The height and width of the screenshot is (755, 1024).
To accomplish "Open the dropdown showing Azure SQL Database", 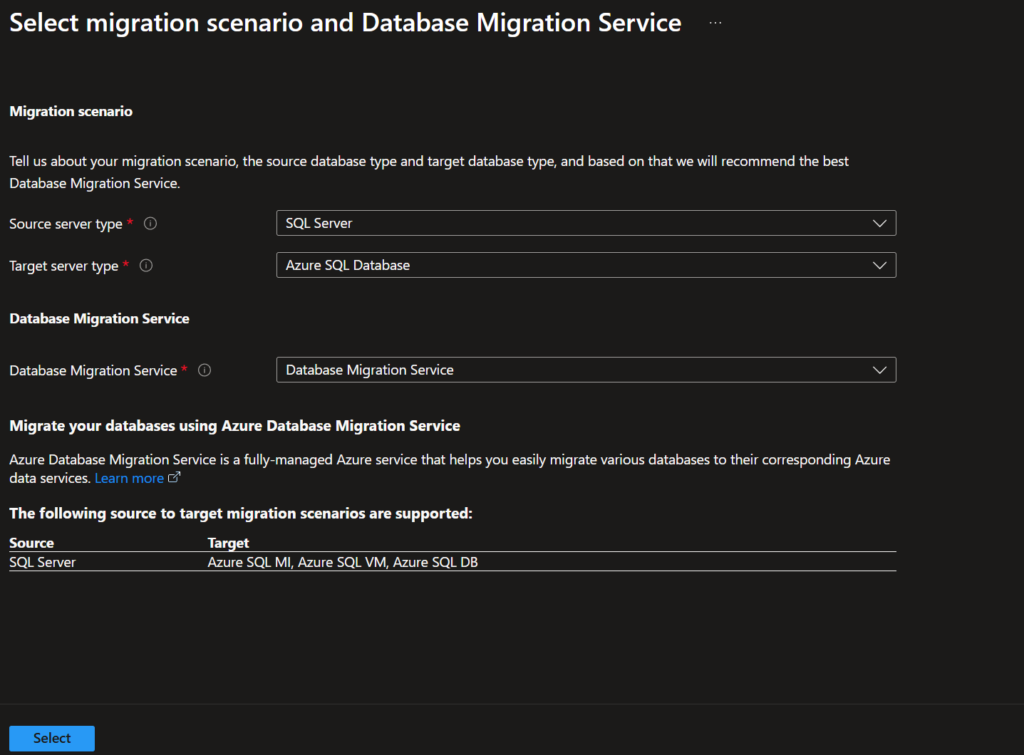I will click(585, 265).
